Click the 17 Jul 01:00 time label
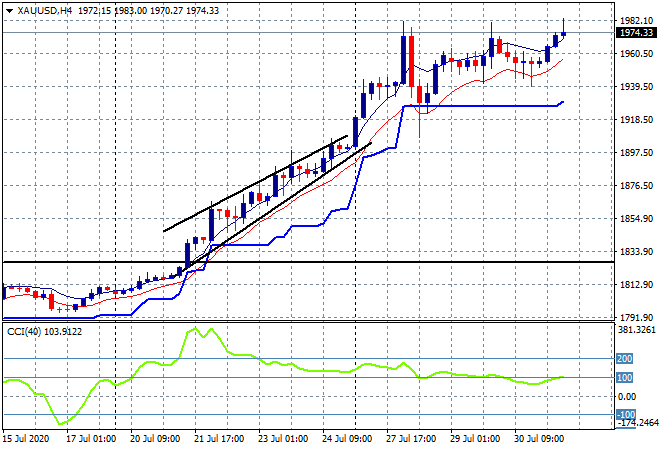 click(x=91, y=439)
